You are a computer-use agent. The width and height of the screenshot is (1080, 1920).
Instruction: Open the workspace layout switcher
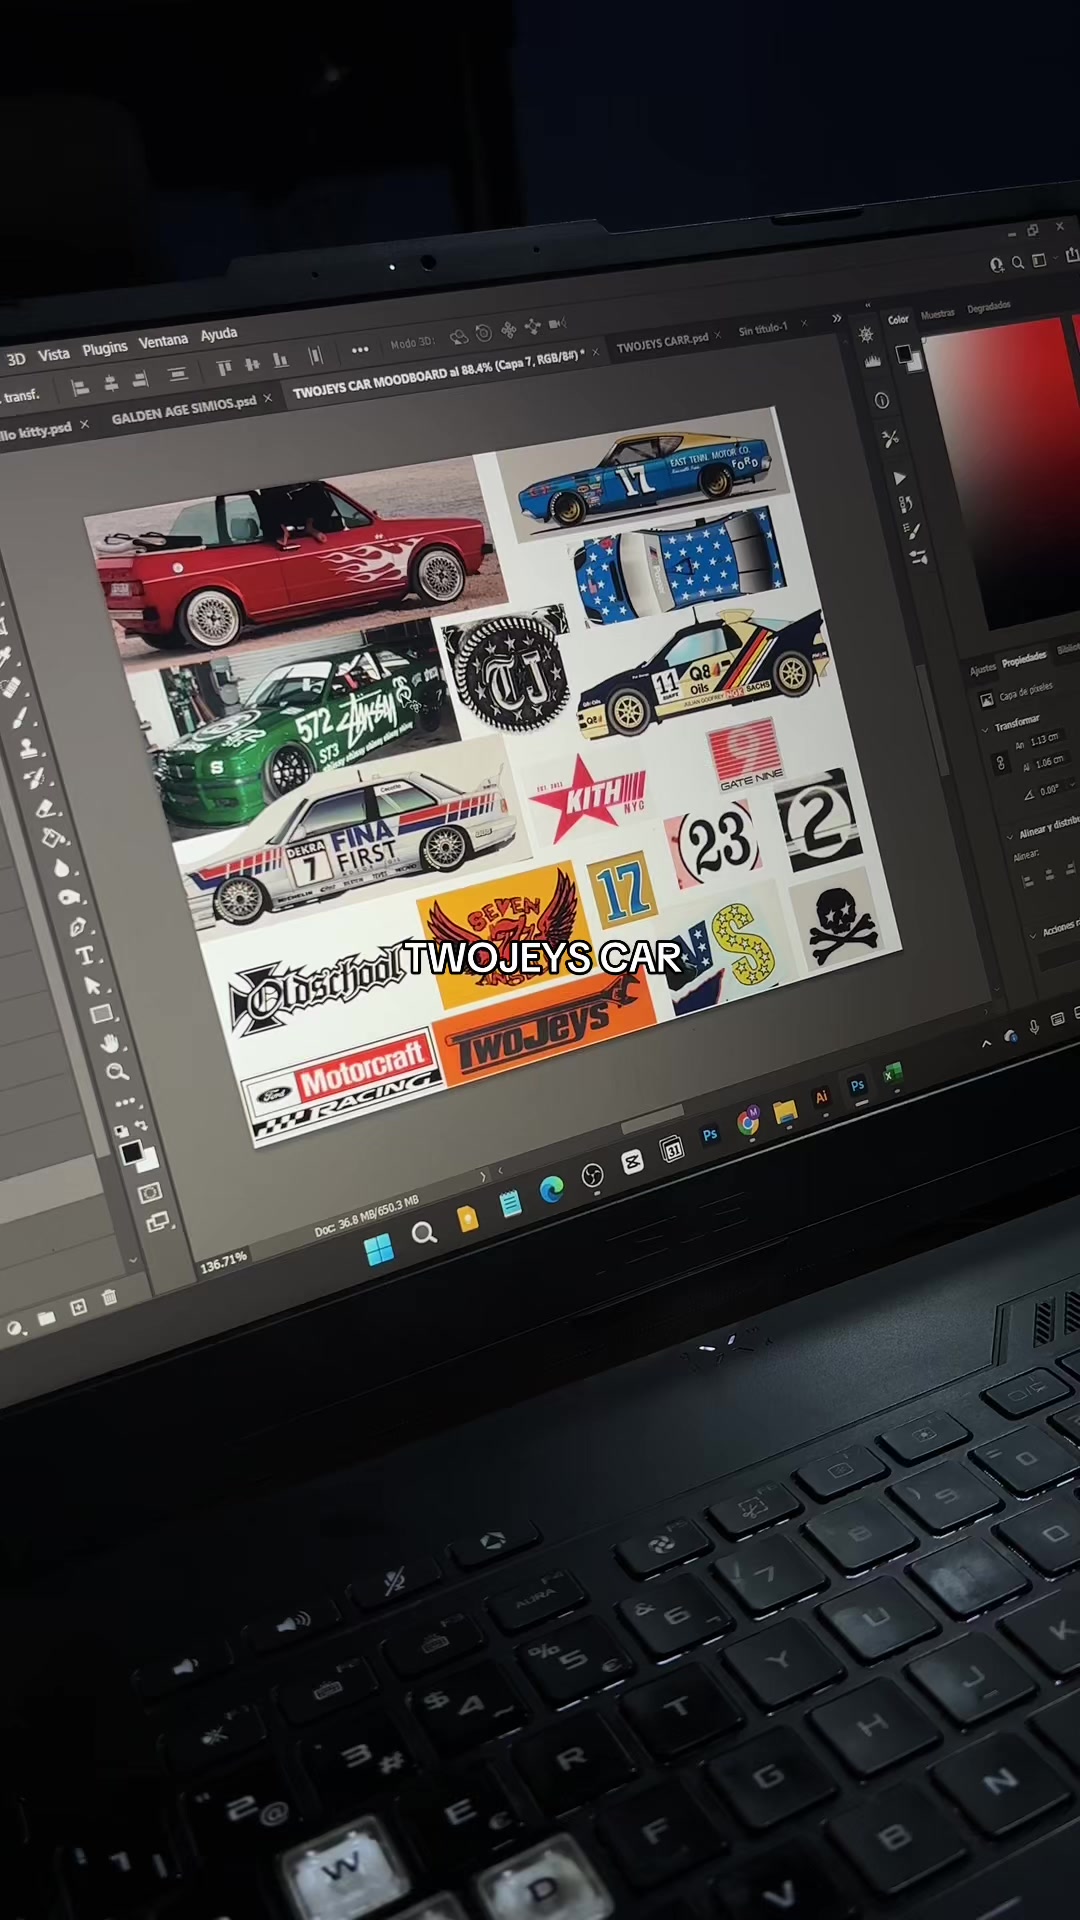(1040, 260)
